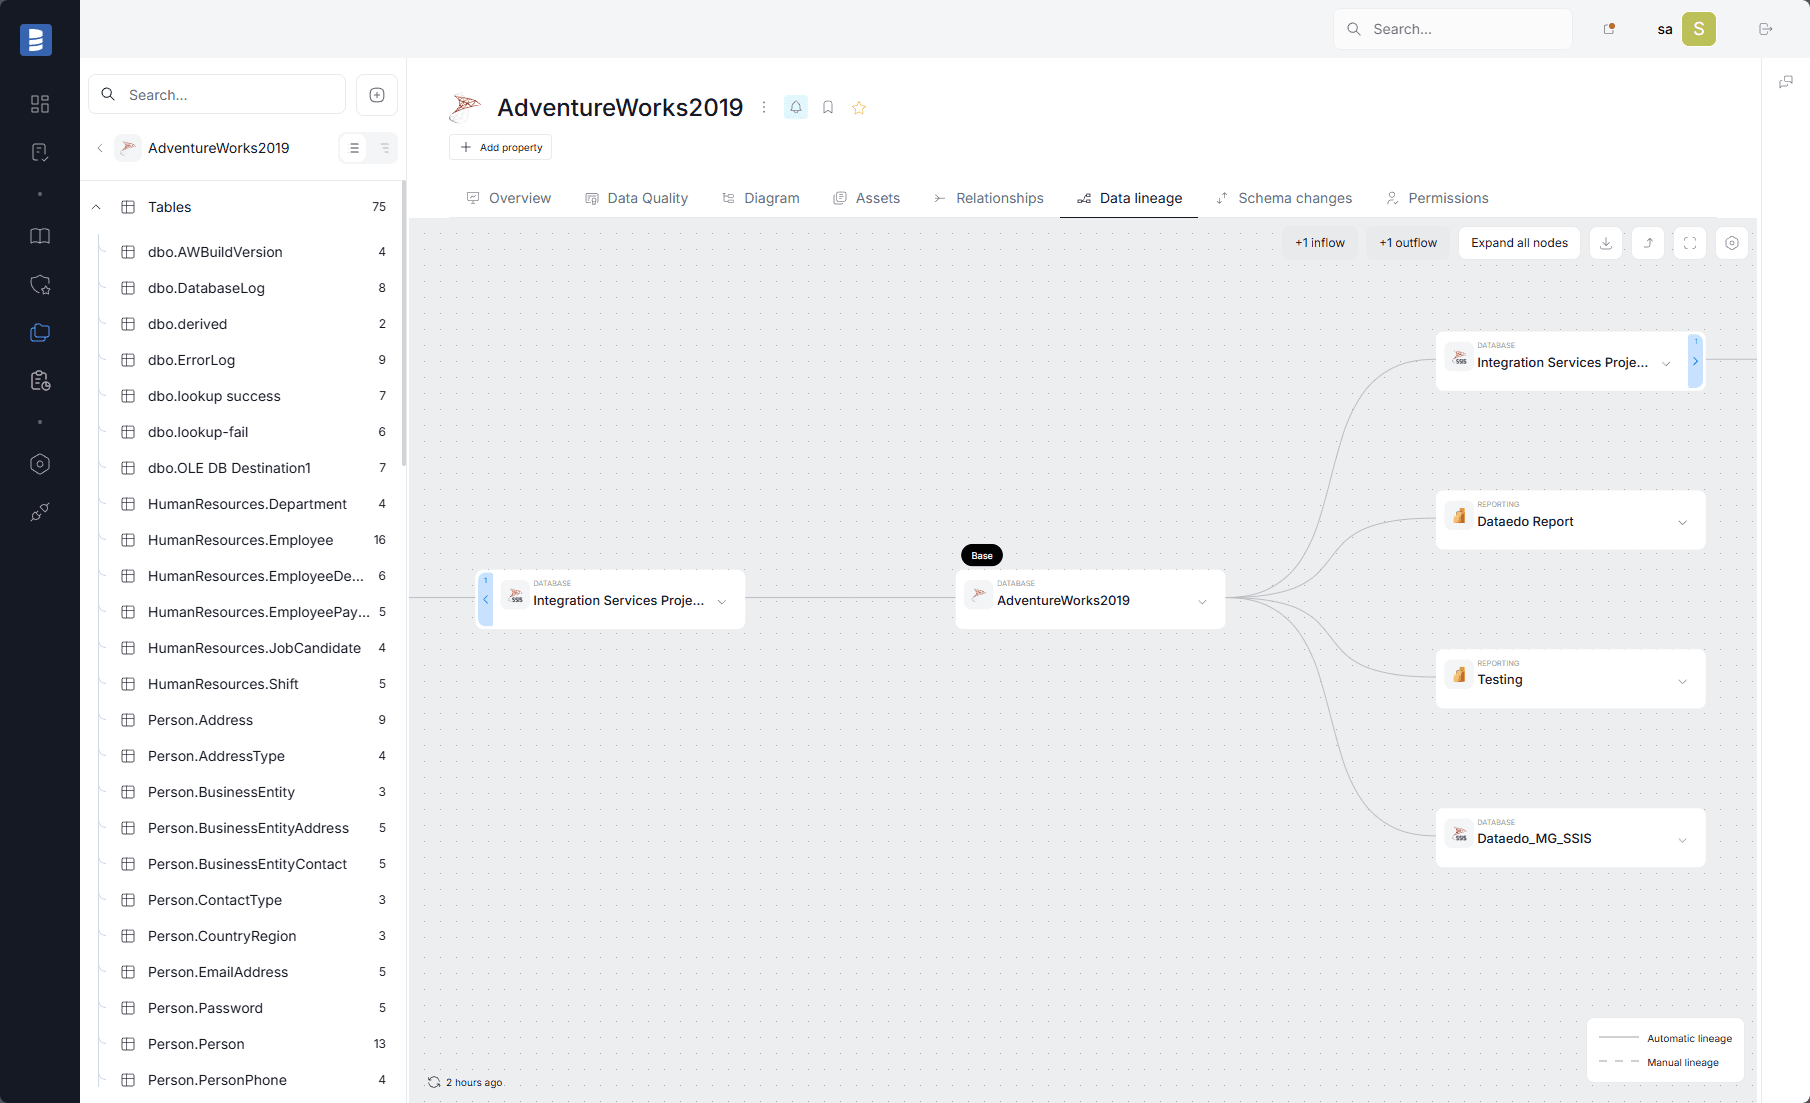
Task: Click the notifications icon in top bar
Action: [x=1609, y=29]
